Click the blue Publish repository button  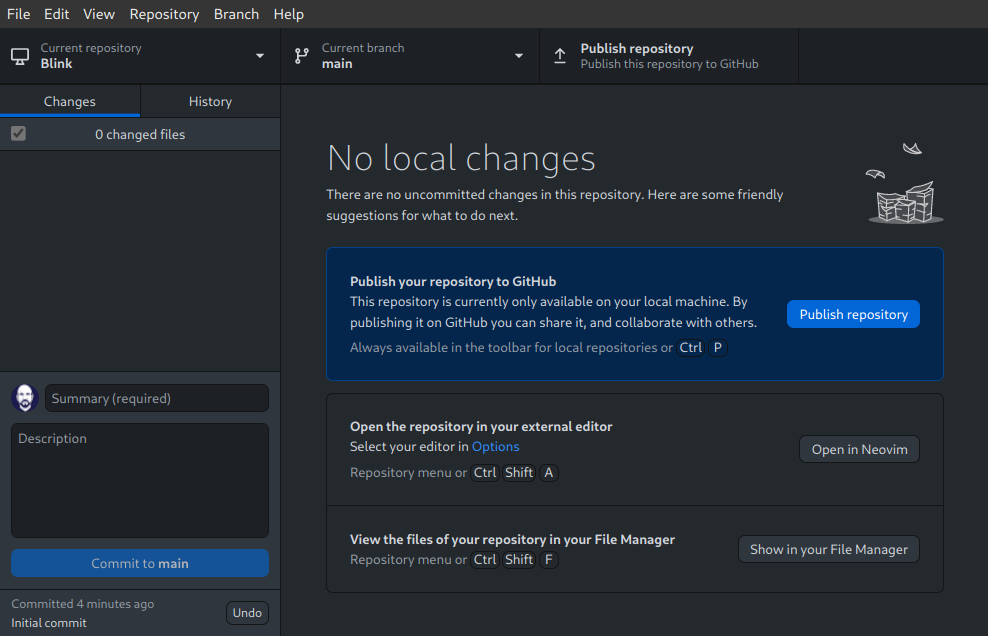[x=853, y=314]
